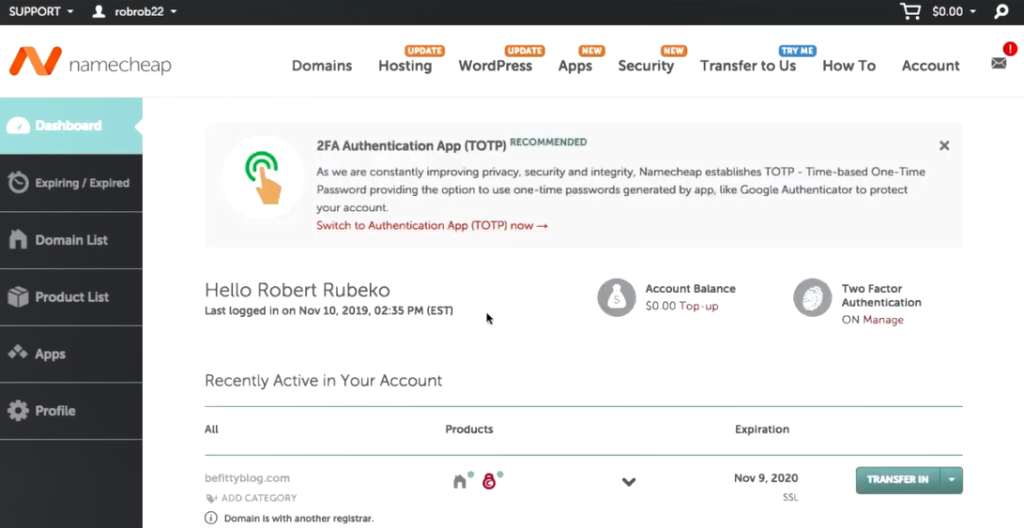This screenshot has width=1024, height=528.
Task: Go to Expiring / Expired sidebar item
Action: point(71,183)
